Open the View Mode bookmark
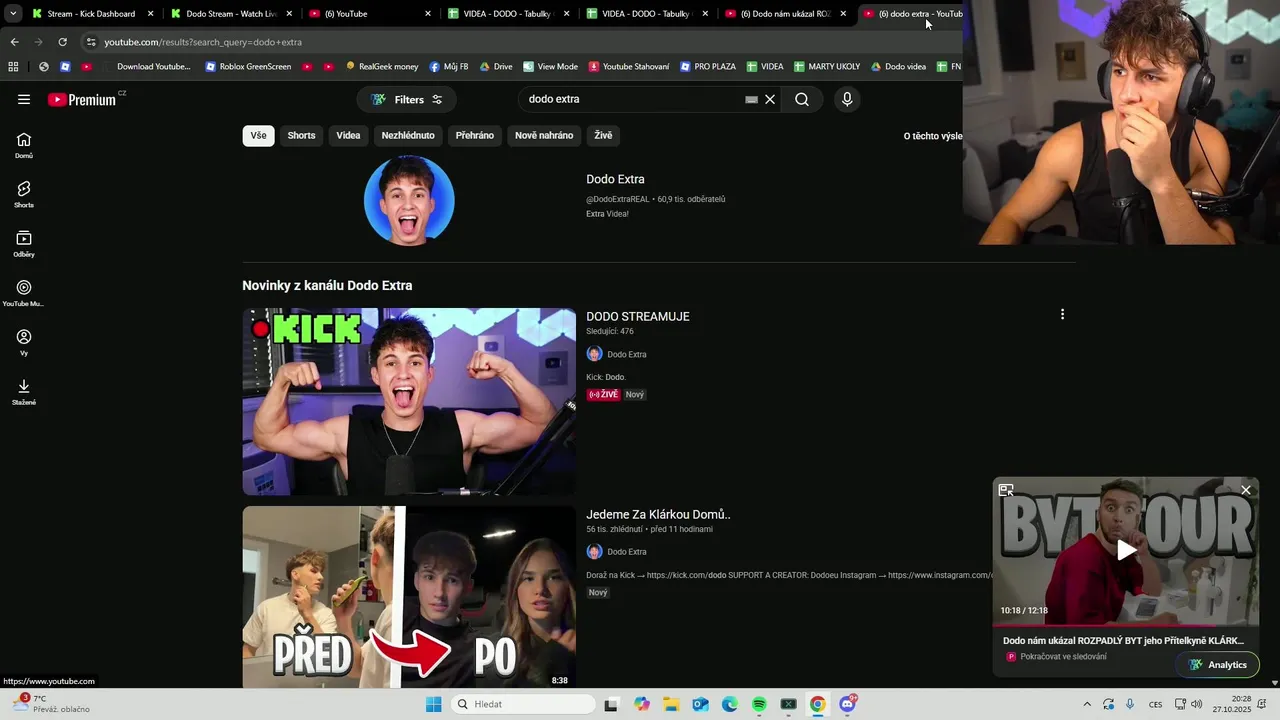The height and width of the screenshot is (720, 1280). pos(550,67)
